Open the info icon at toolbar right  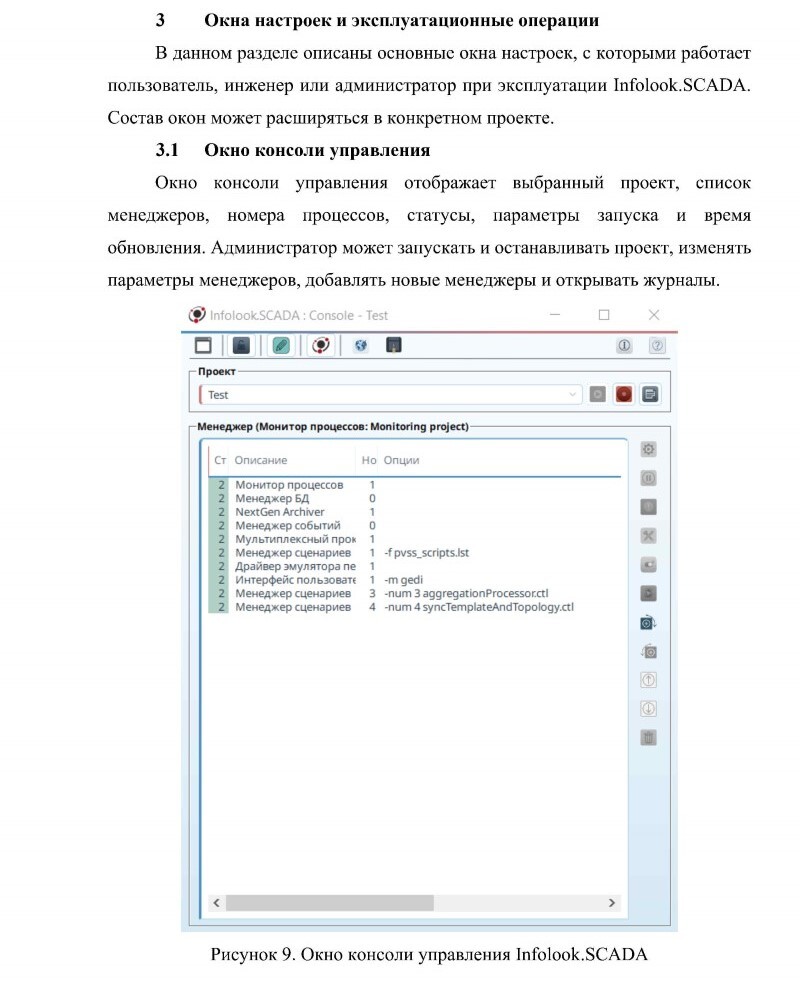coord(624,345)
